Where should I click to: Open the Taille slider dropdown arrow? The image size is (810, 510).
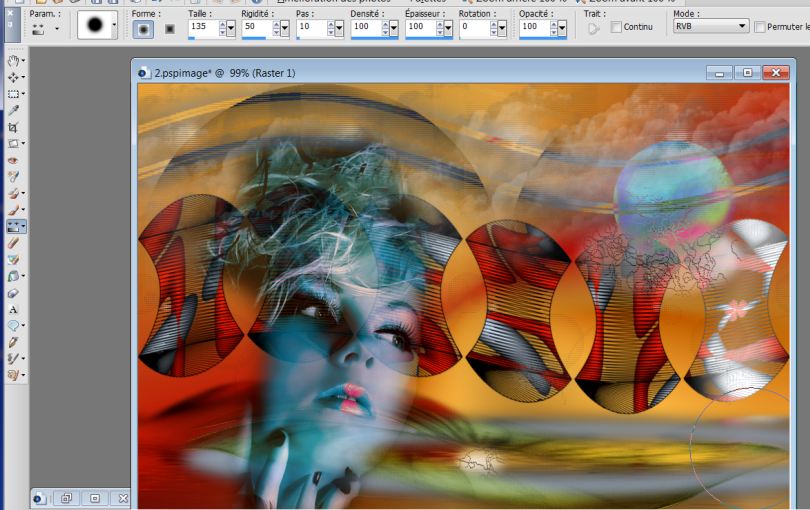[x=231, y=28]
